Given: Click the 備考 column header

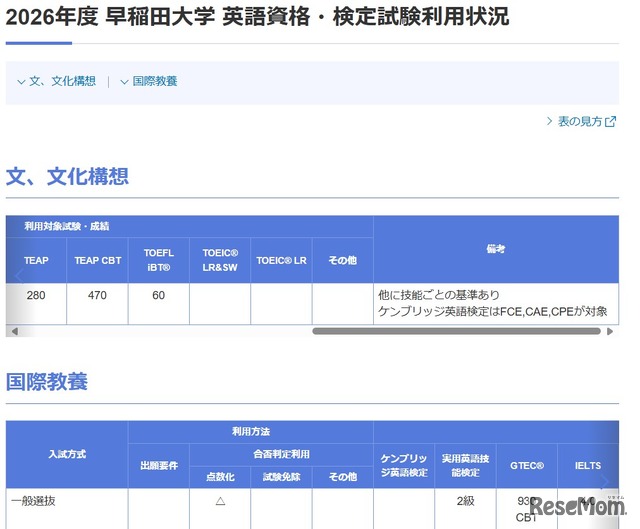Looking at the screenshot, I should (496, 249).
